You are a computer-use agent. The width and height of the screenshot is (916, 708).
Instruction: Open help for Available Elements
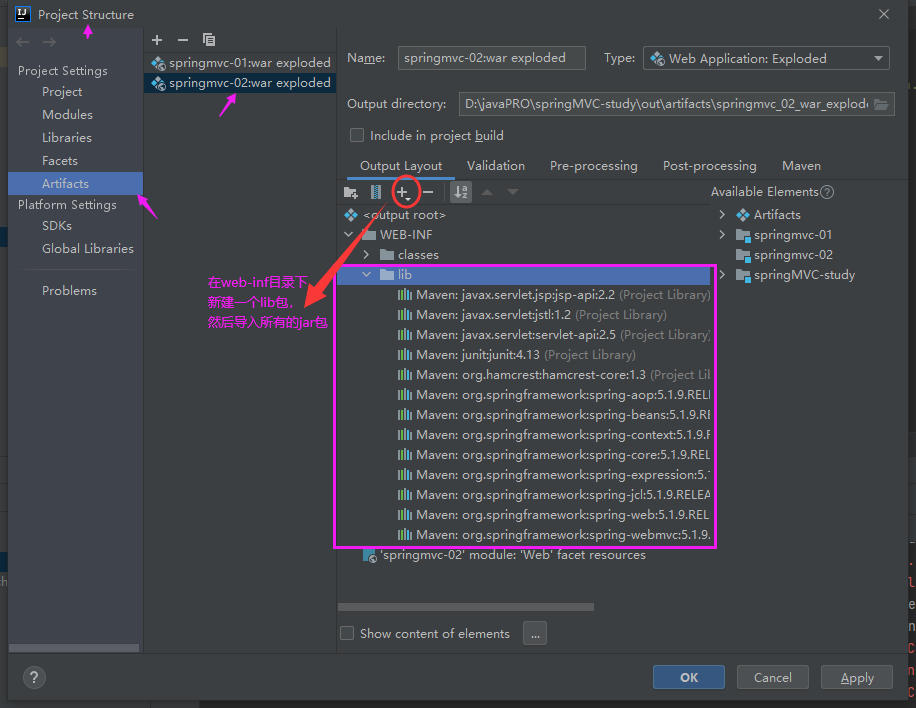point(827,192)
